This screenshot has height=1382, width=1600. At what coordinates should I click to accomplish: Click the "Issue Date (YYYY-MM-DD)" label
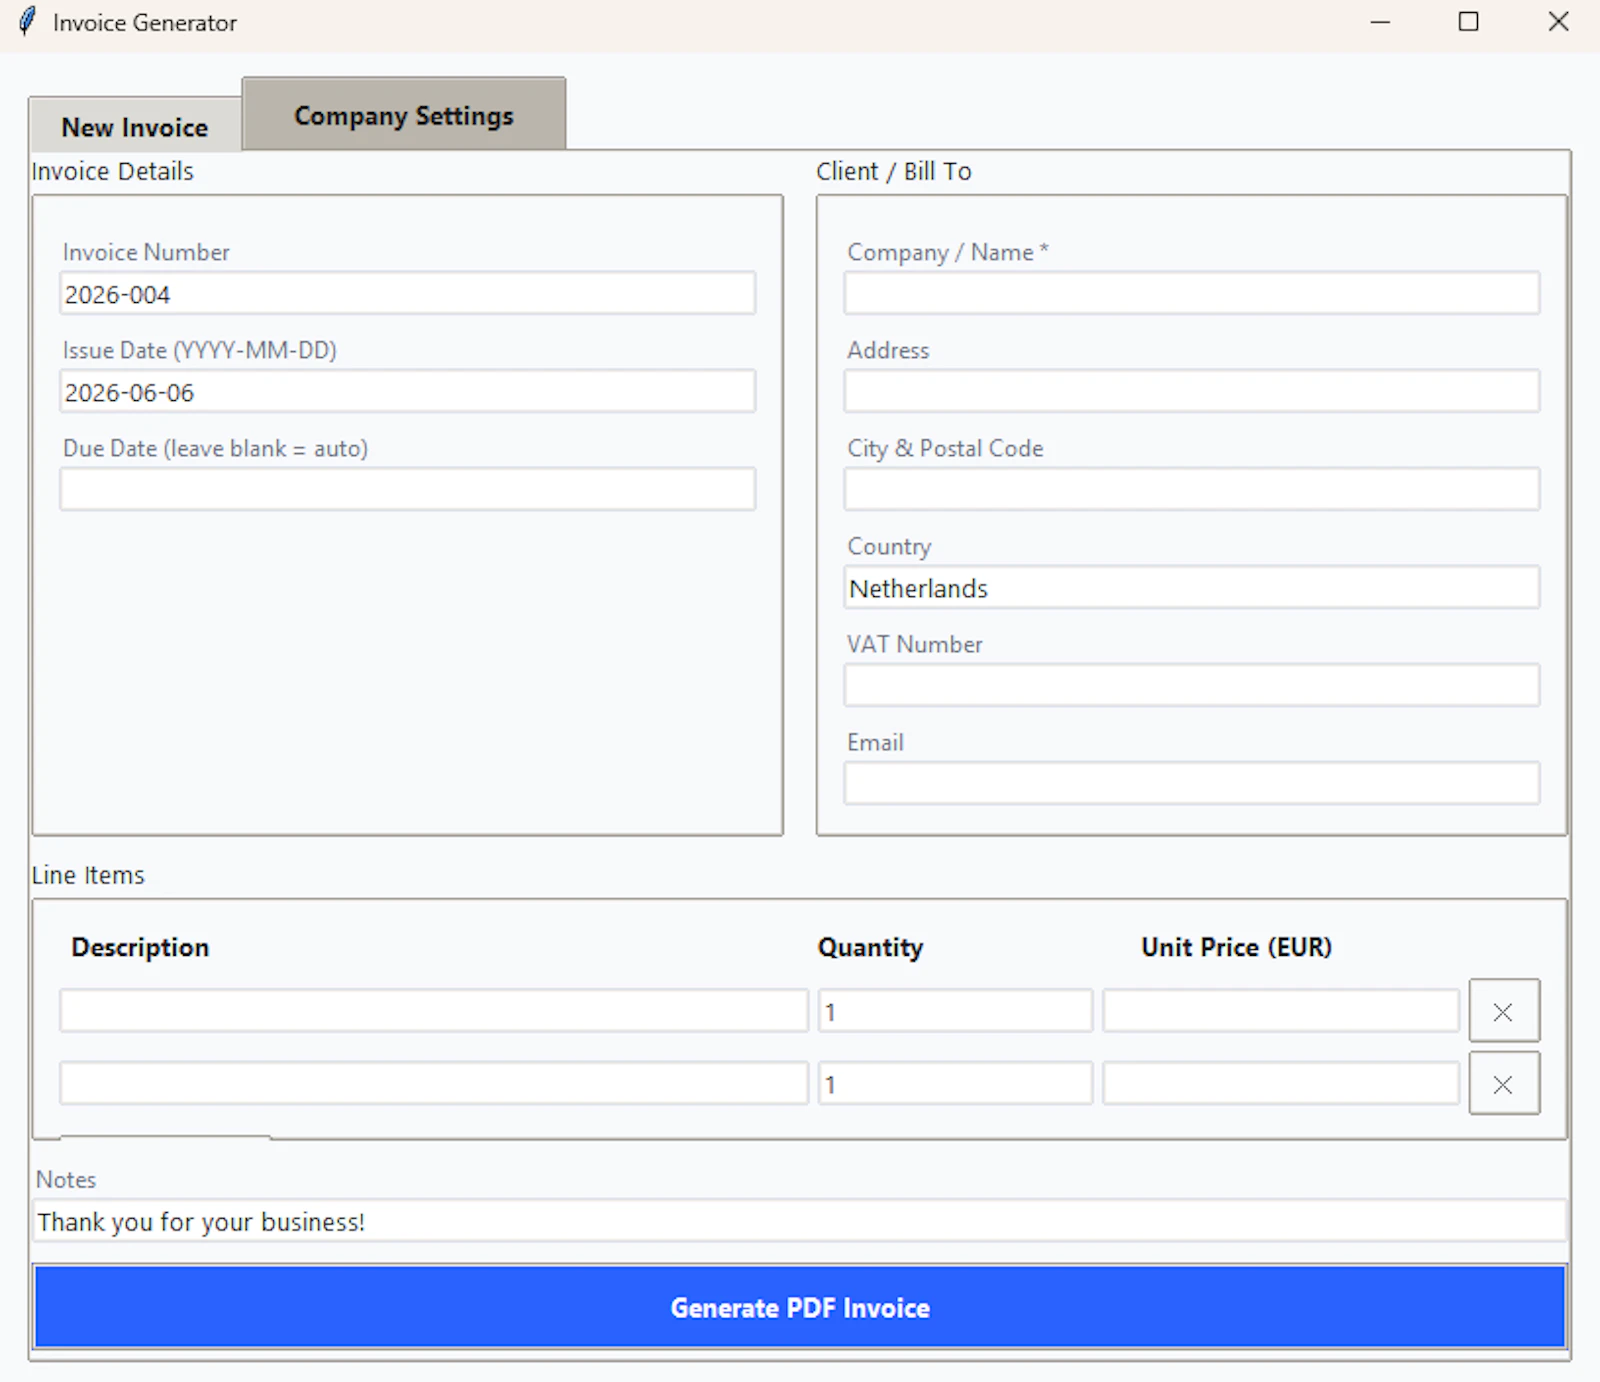tap(199, 350)
